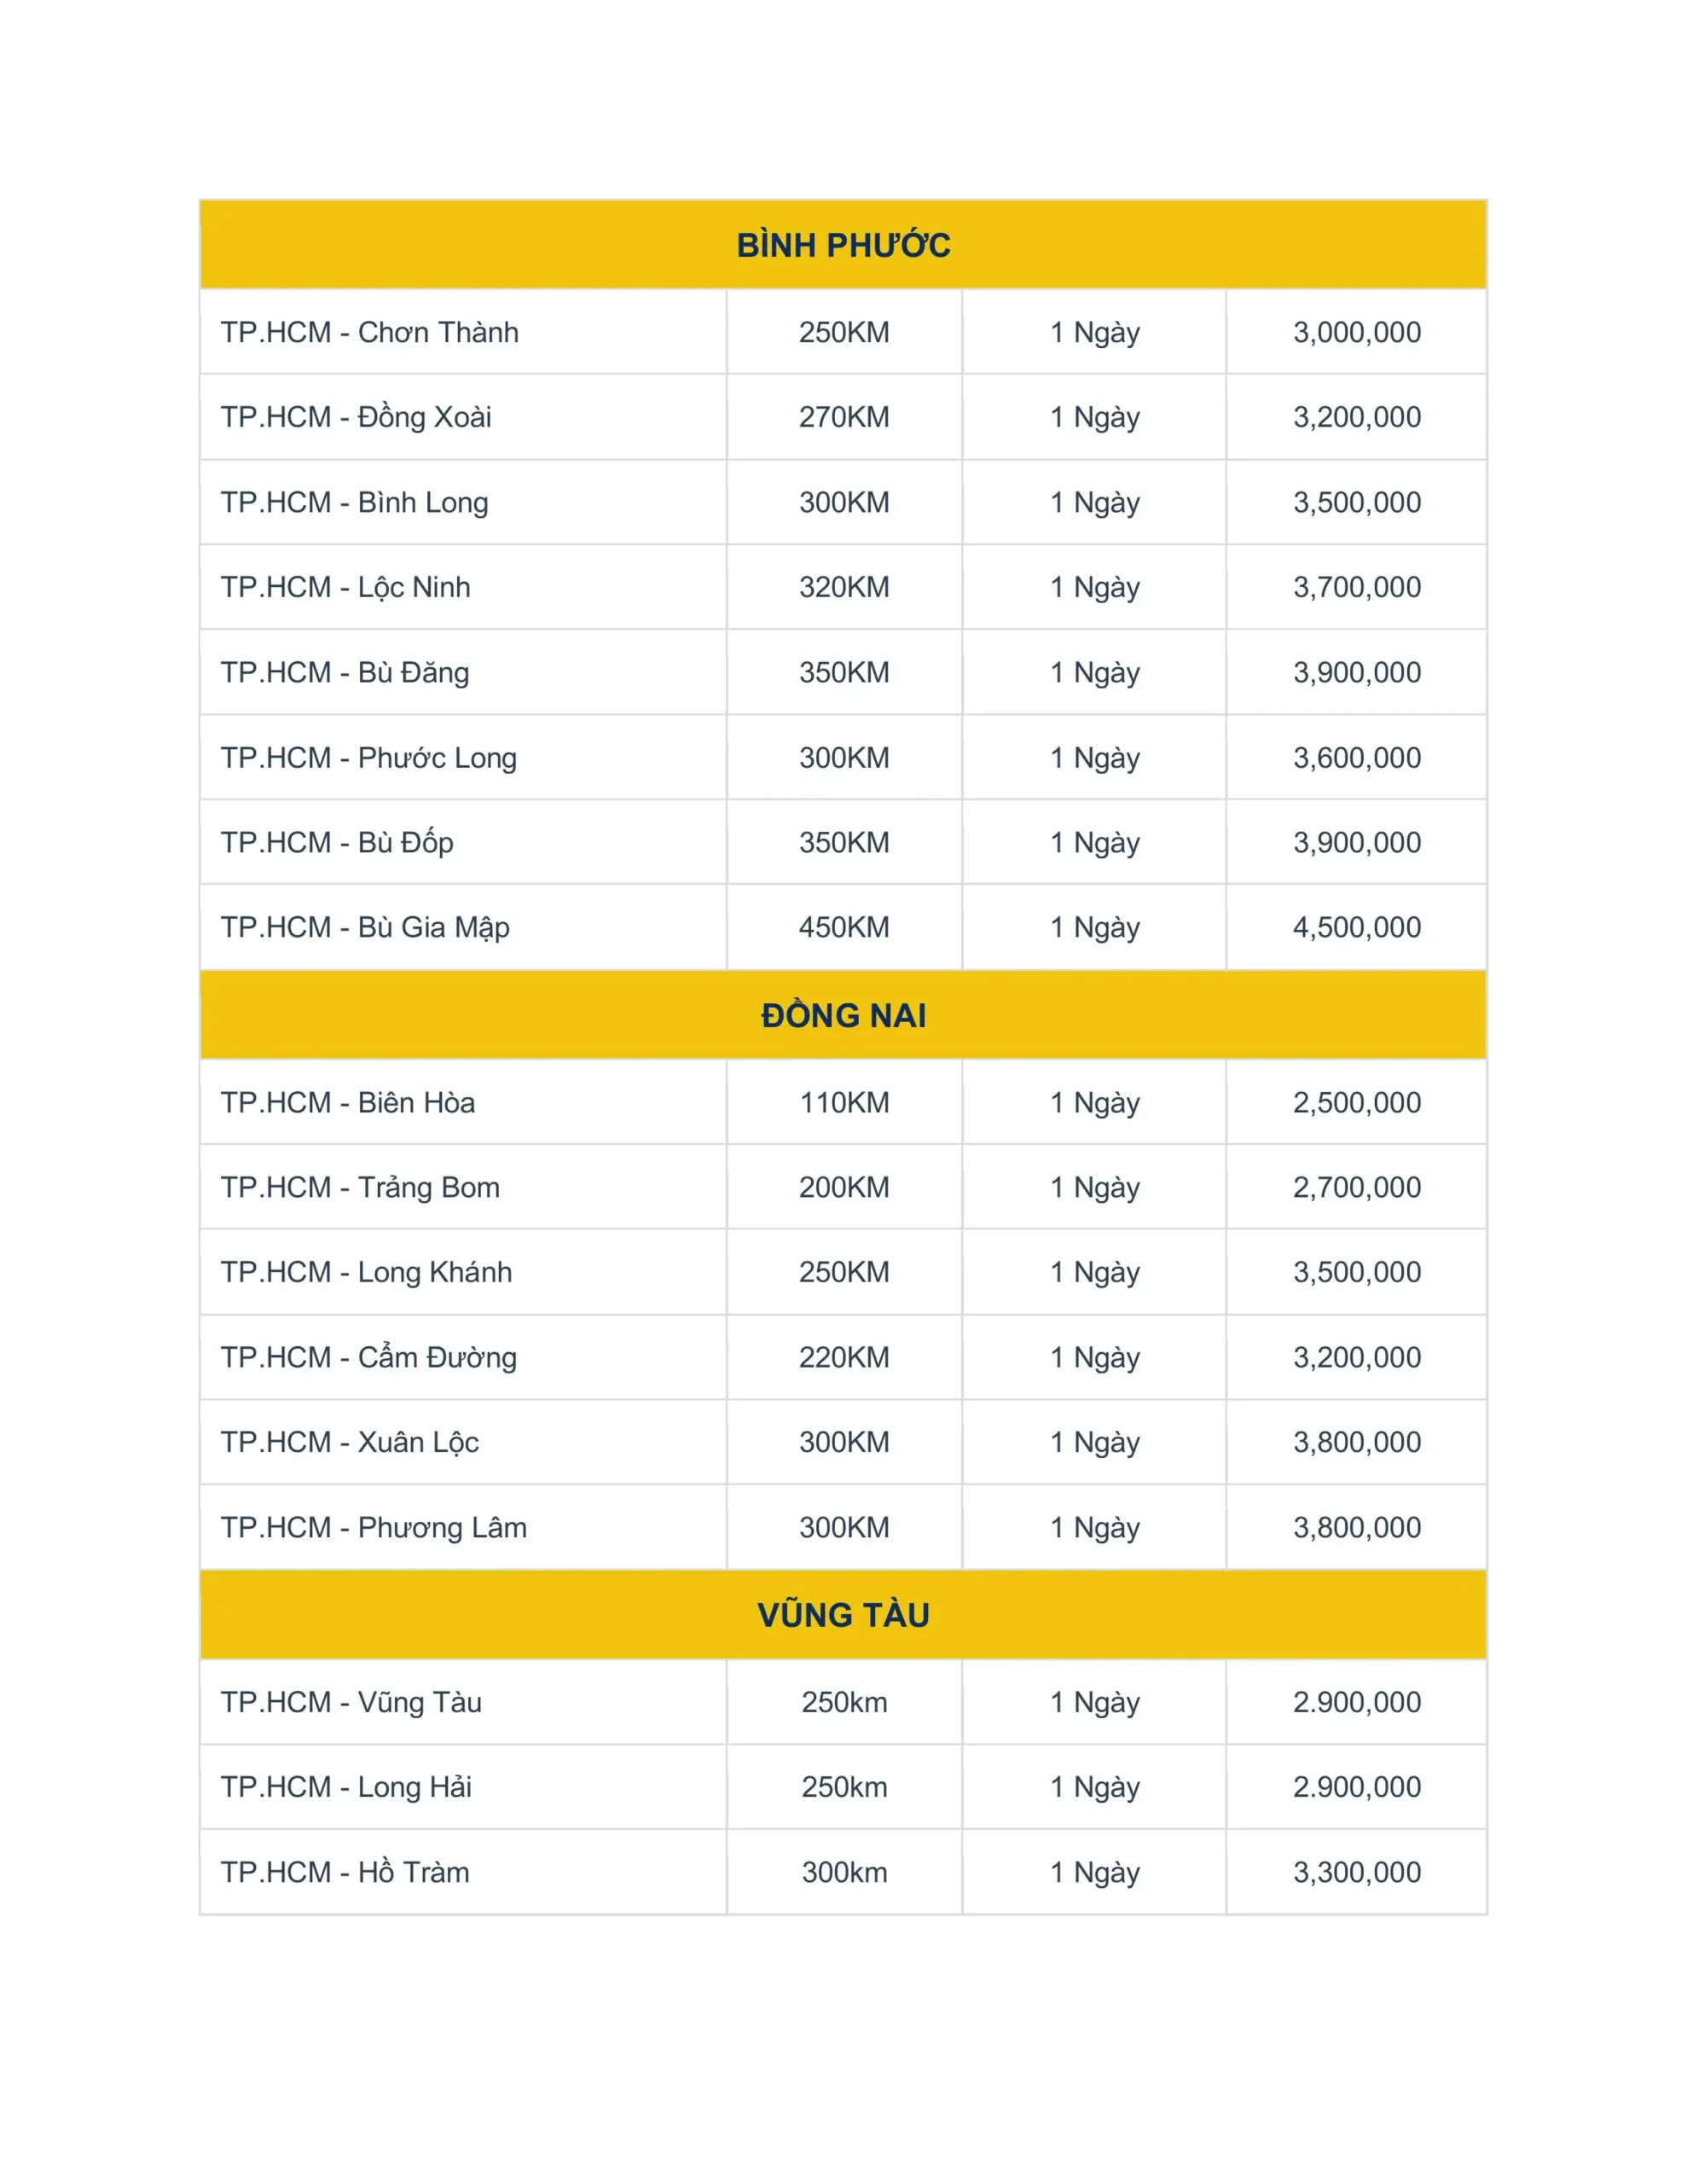Click the 3,600,000 price for Phước Long
The height and width of the screenshot is (2184, 1687).
point(1356,757)
